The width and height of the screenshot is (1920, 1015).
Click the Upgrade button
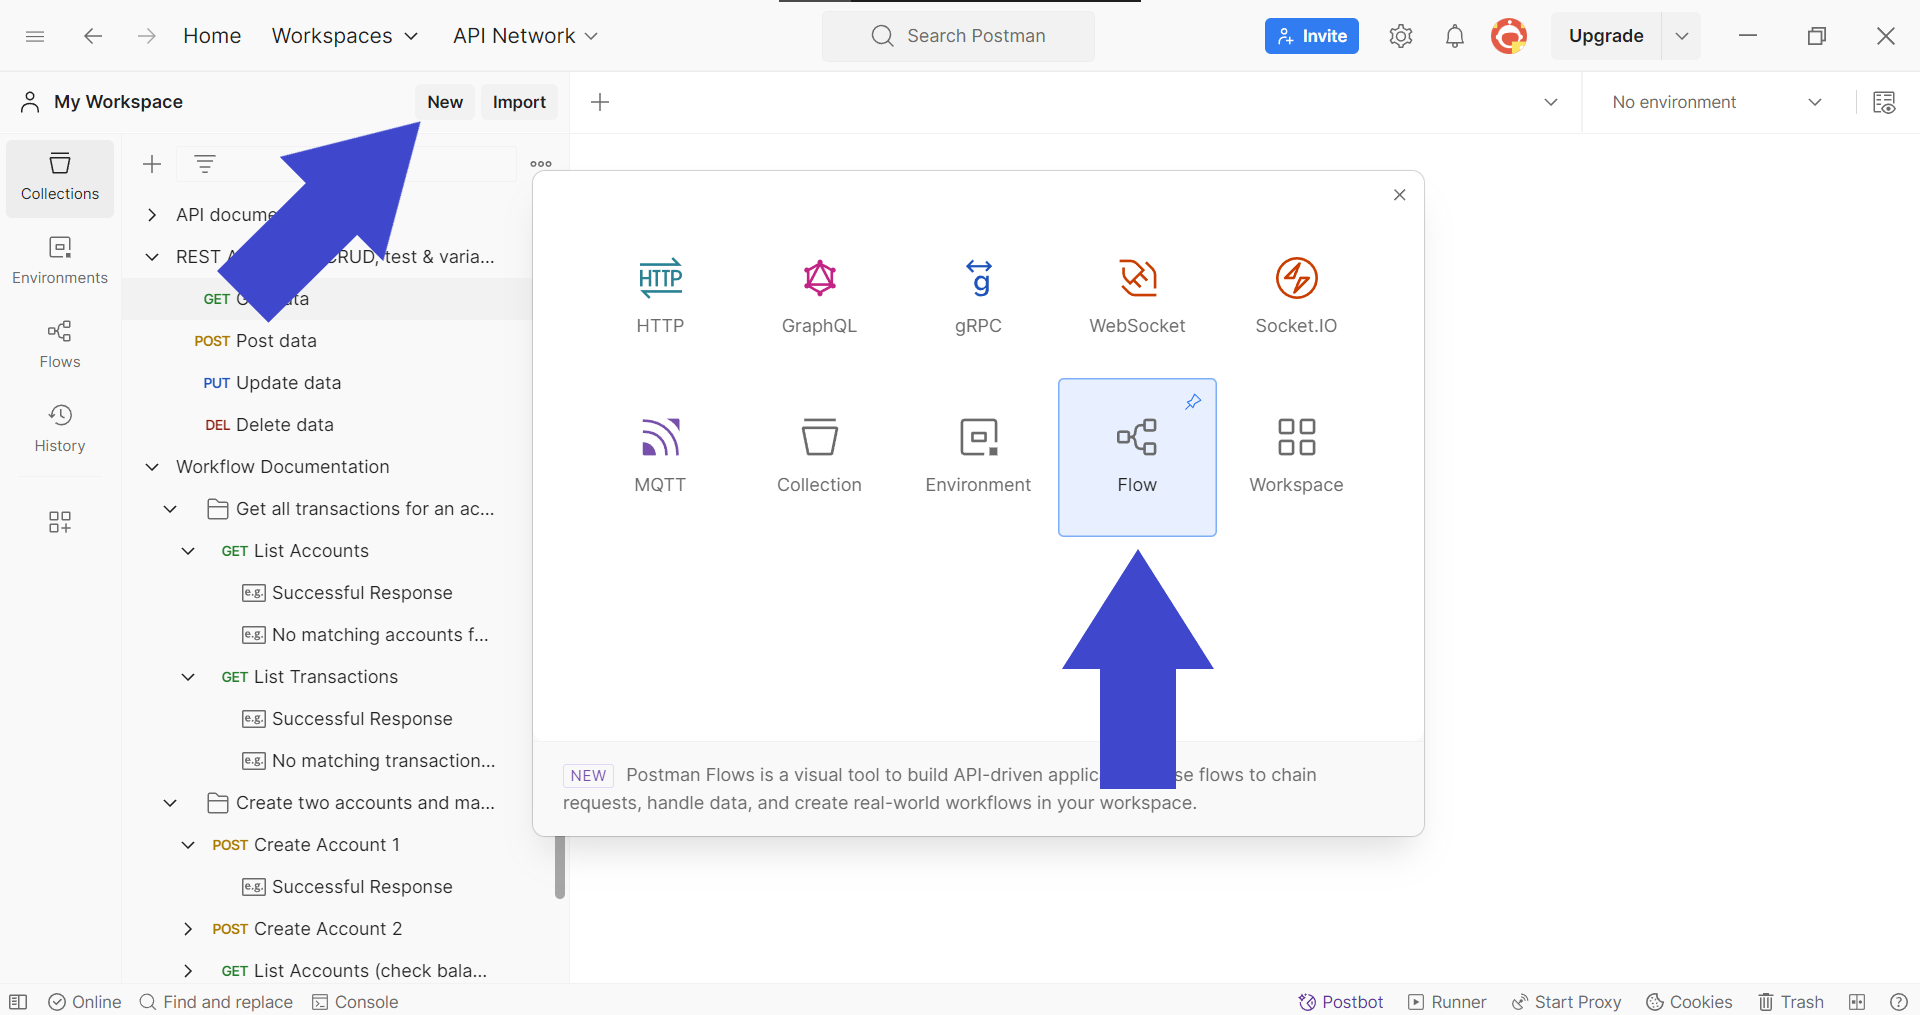1606,36
